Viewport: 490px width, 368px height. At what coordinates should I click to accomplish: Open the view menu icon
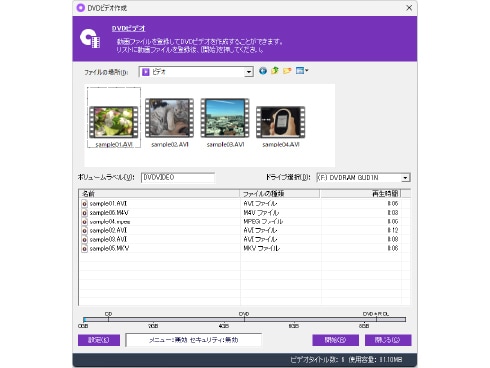302,71
